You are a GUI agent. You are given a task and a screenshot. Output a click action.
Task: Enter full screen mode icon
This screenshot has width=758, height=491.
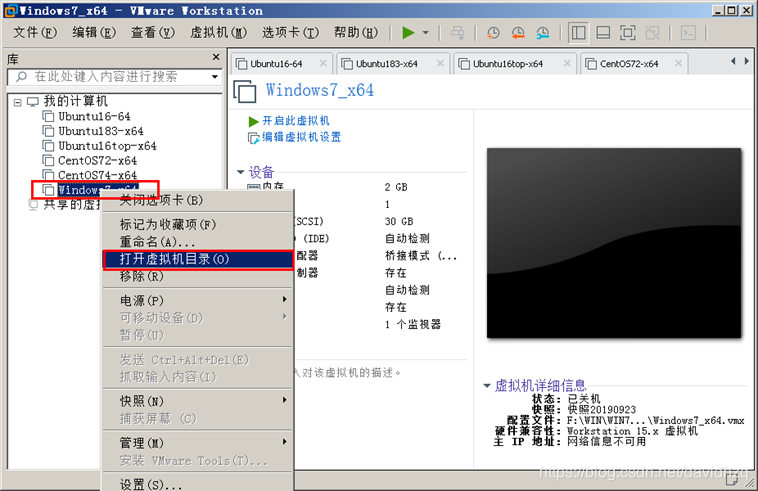(x=627, y=33)
